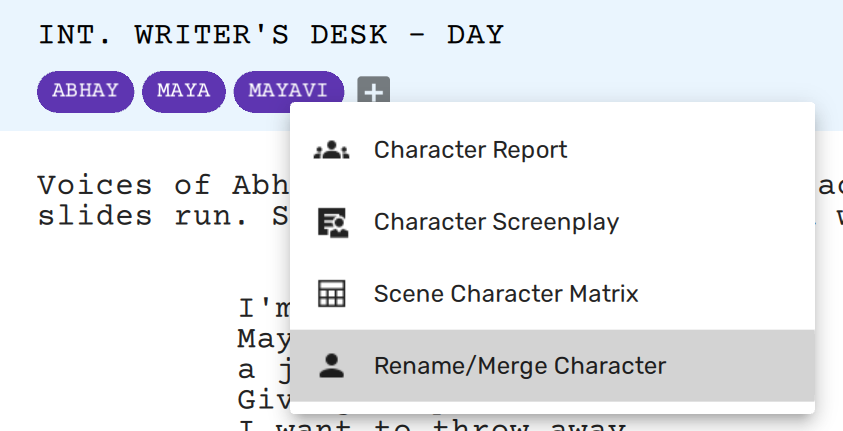Click the group icon beside Character Report
The width and height of the screenshot is (843, 431).
(331, 150)
